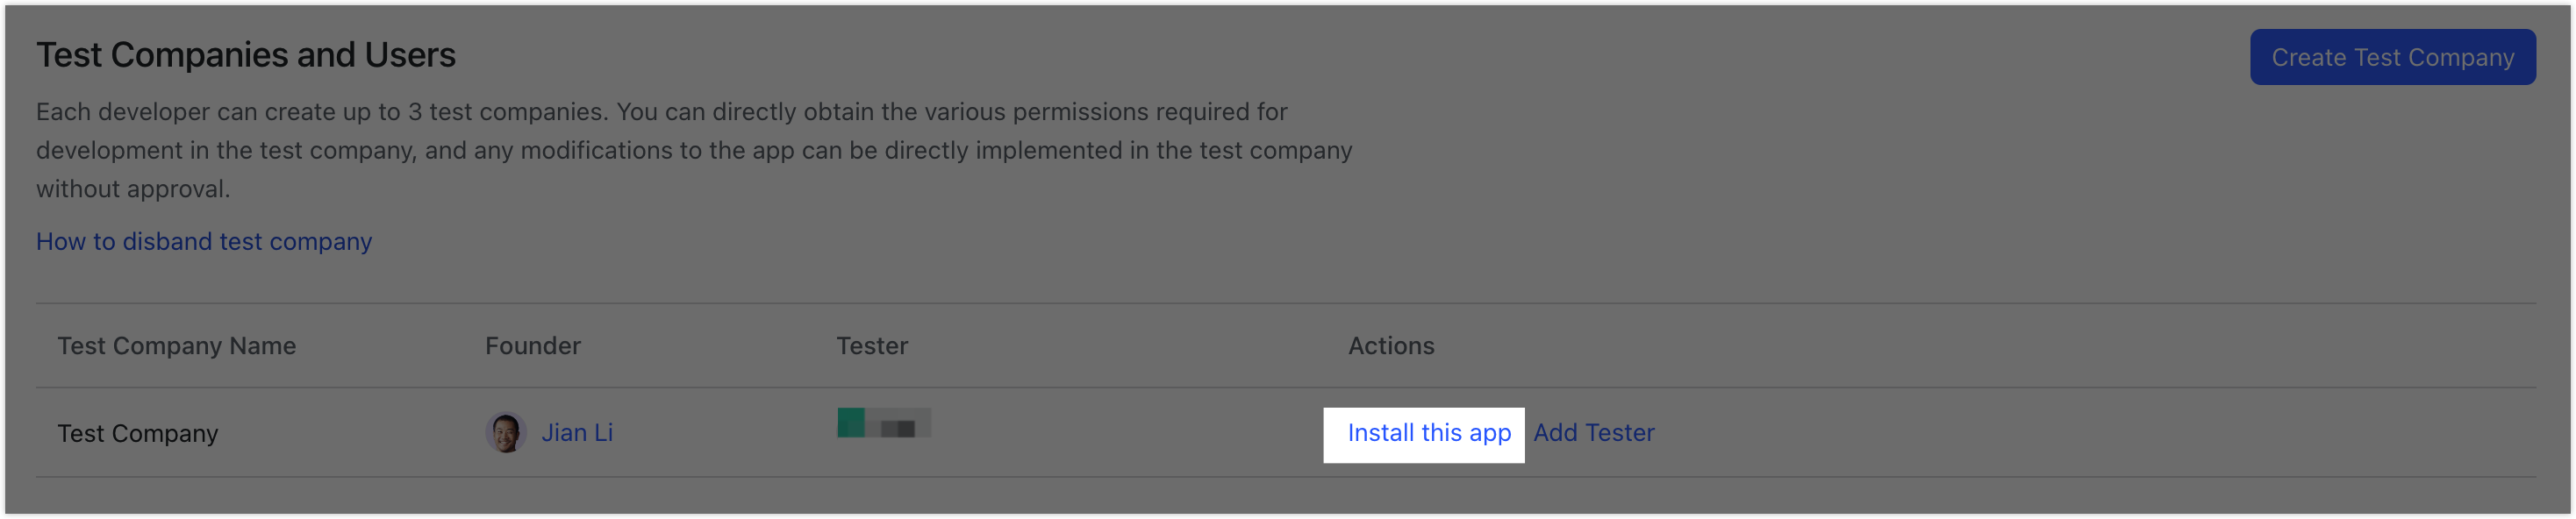The width and height of the screenshot is (2576, 519).
Task: Select the Actions column header
Action: [x=1391, y=346]
